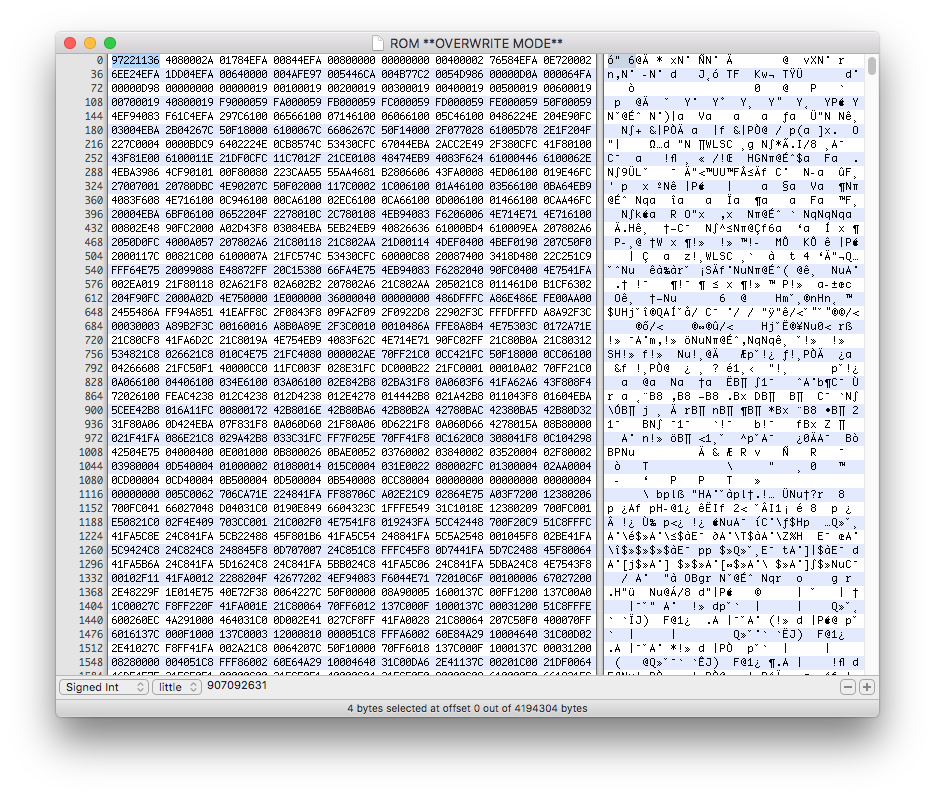Open the Signed Int type dropdown
This screenshot has width=935, height=797.
(x=103, y=687)
